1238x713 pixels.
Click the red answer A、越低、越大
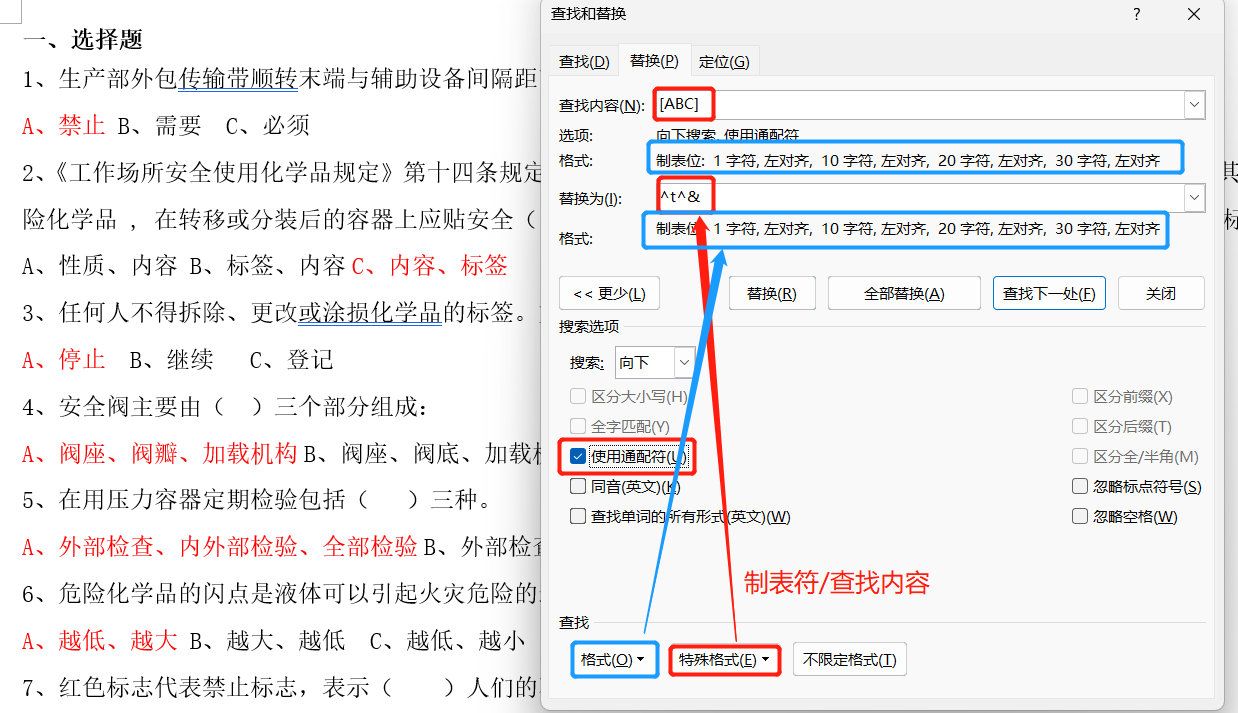(100, 640)
